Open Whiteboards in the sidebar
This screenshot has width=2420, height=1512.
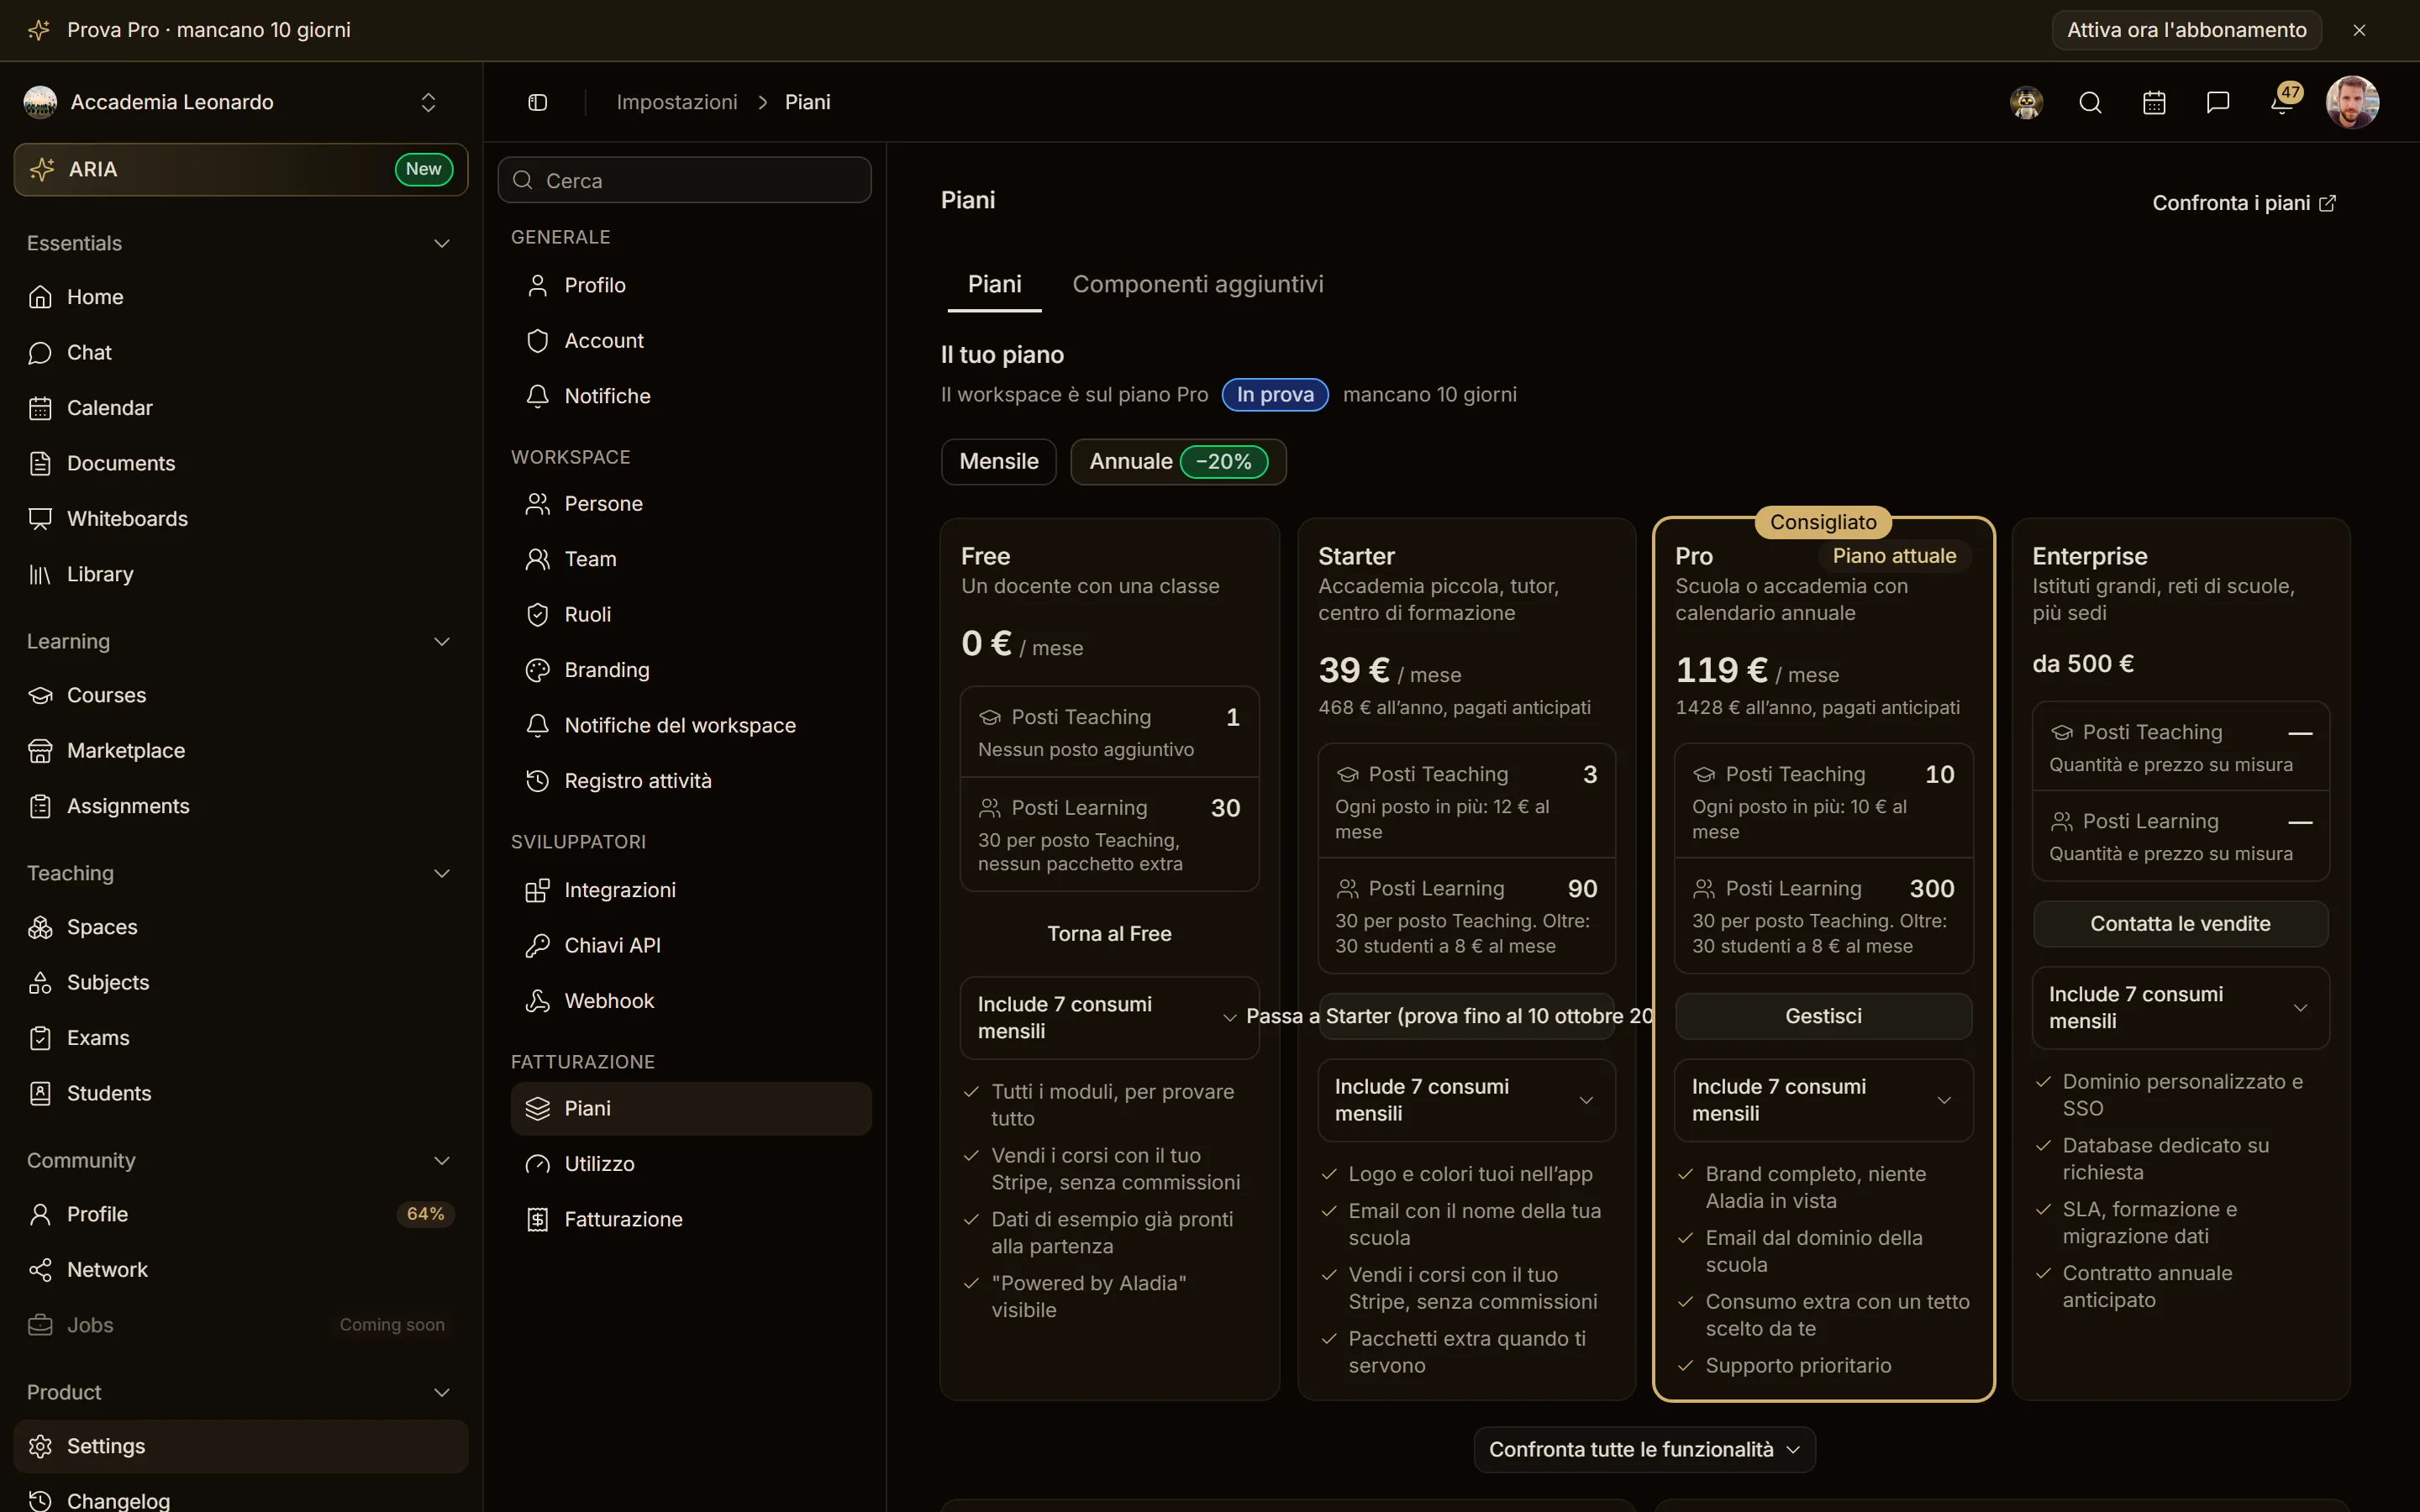click(x=240, y=518)
